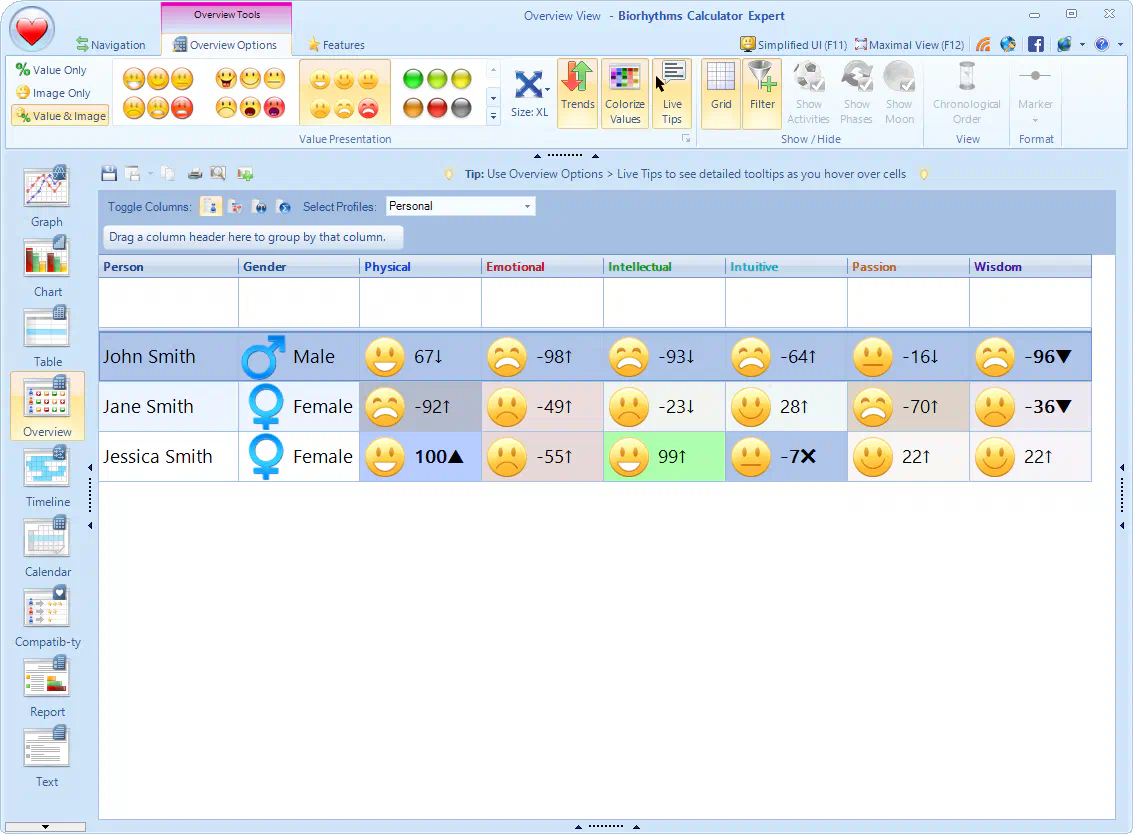Toggle the person columns button
Viewport: 1133px width, 834px height.
[211, 207]
